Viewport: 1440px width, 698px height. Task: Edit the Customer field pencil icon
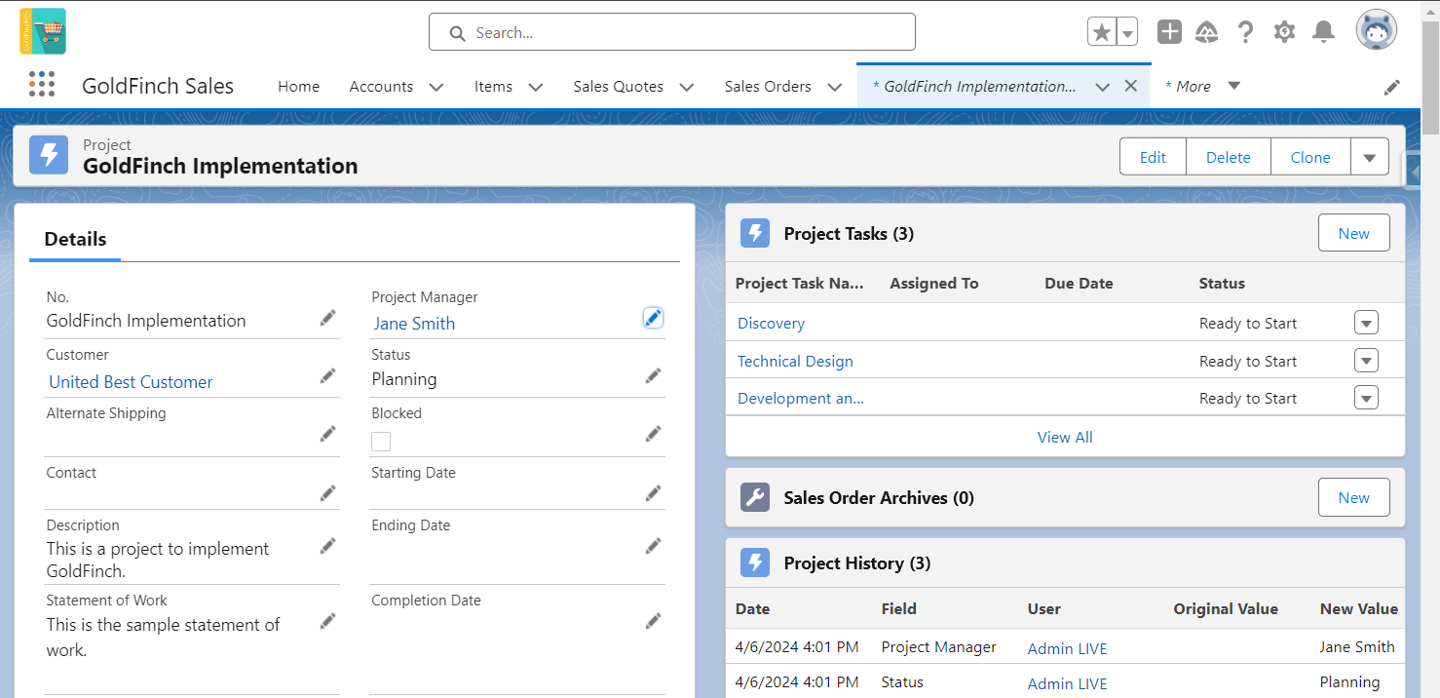327,376
